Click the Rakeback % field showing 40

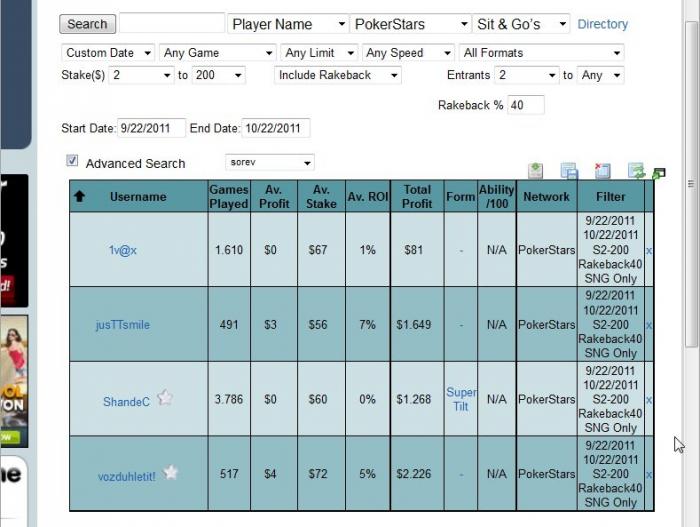(526, 105)
